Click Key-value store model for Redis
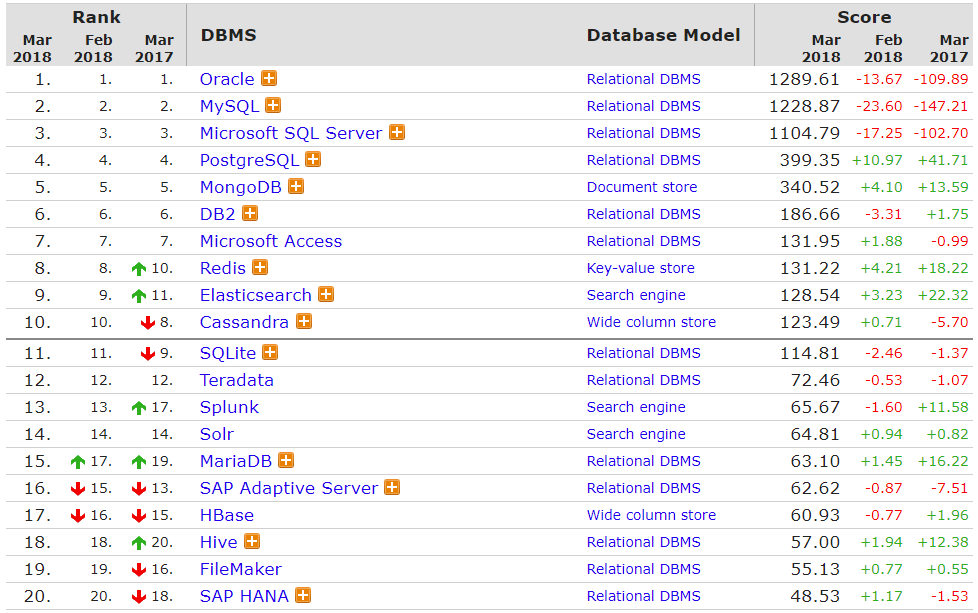The image size is (978, 613). coord(641,268)
